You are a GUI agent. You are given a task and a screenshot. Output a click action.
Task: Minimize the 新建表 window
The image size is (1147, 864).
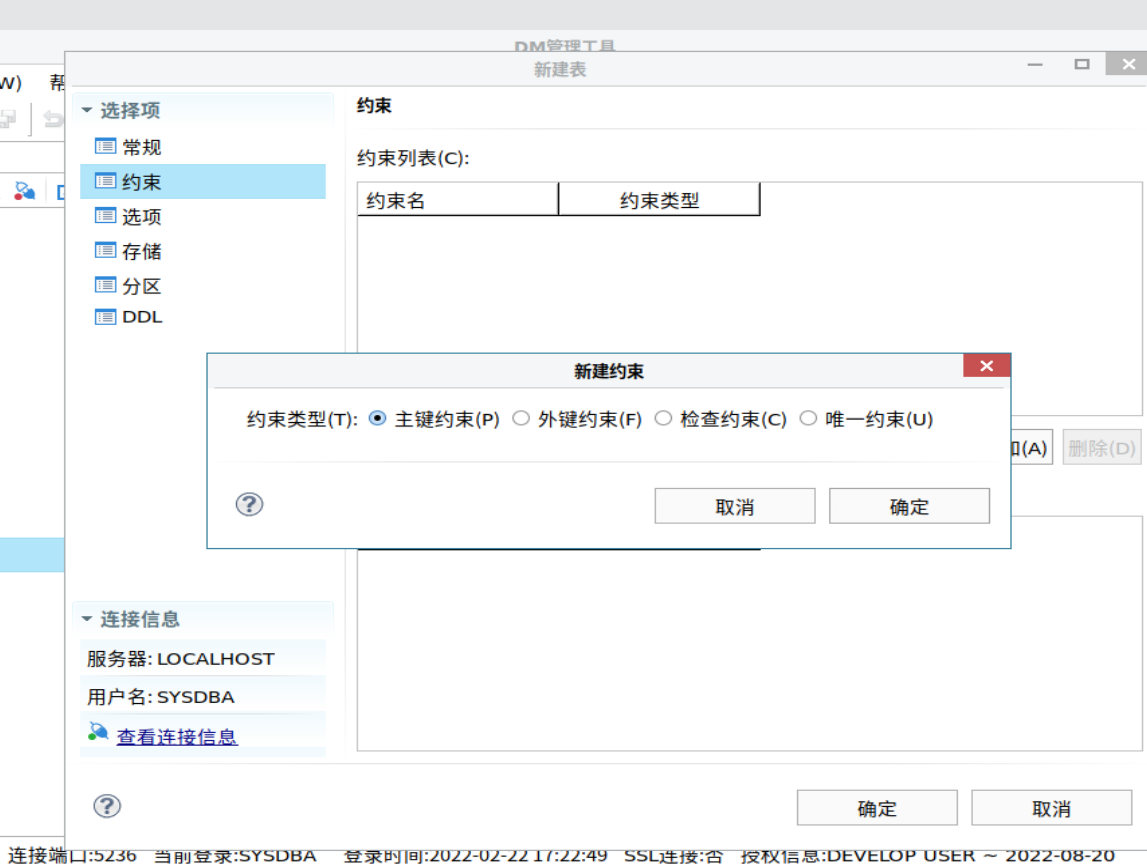click(1035, 64)
